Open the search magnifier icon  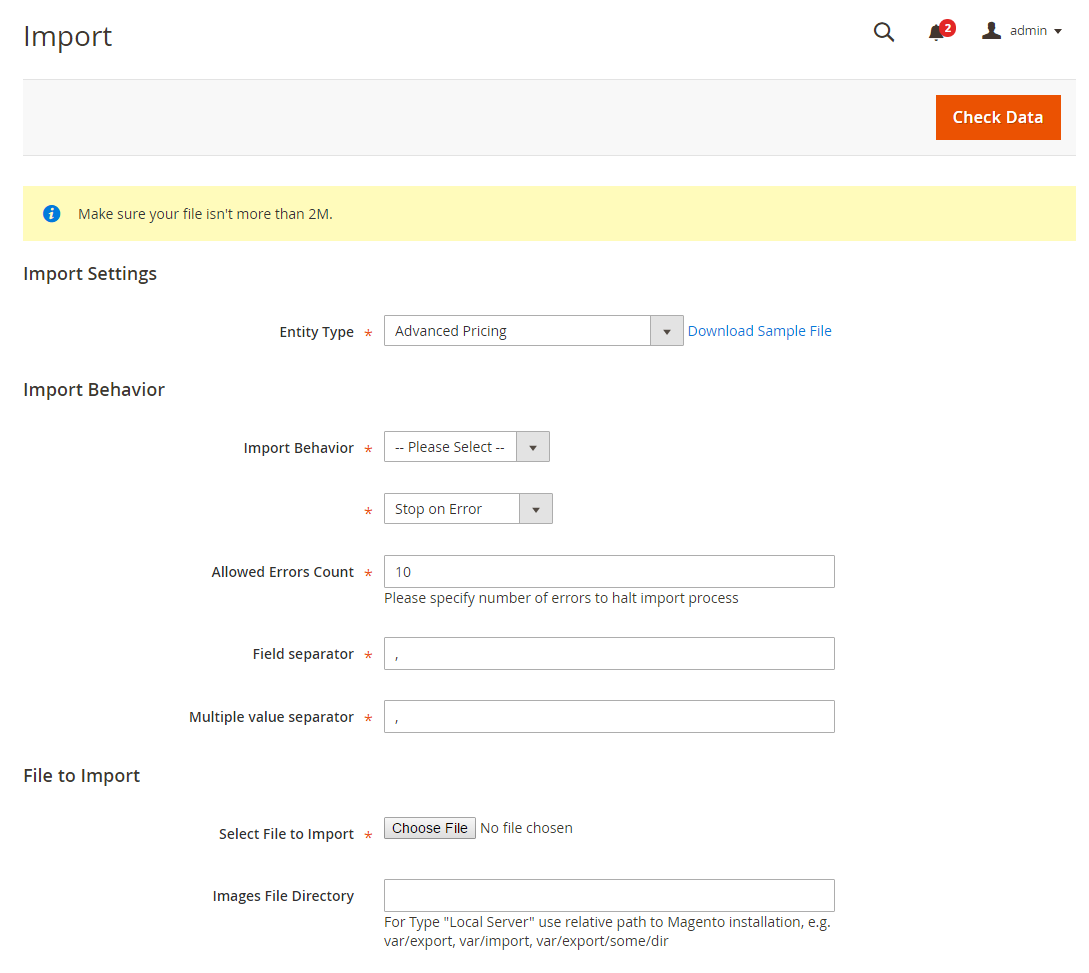883,32
